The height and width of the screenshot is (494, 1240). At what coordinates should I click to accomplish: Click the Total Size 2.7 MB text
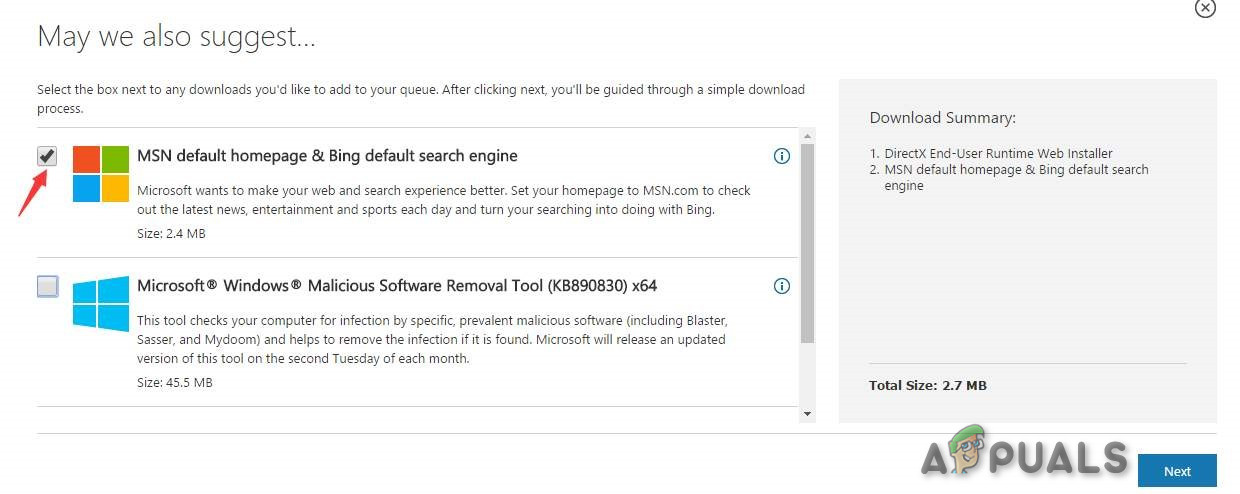tap(928, 385)
